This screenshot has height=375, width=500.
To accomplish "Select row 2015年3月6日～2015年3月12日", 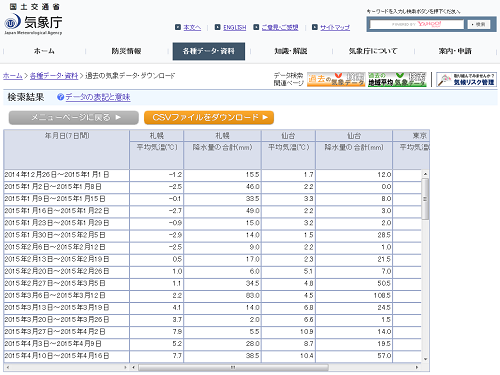I will [x=213, y=295].
